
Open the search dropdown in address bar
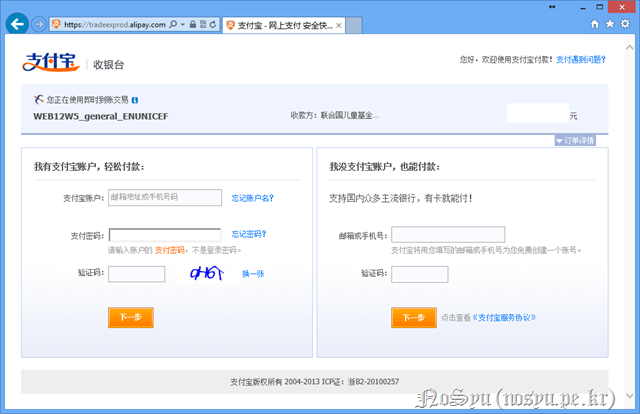click(x=181, y=23)
